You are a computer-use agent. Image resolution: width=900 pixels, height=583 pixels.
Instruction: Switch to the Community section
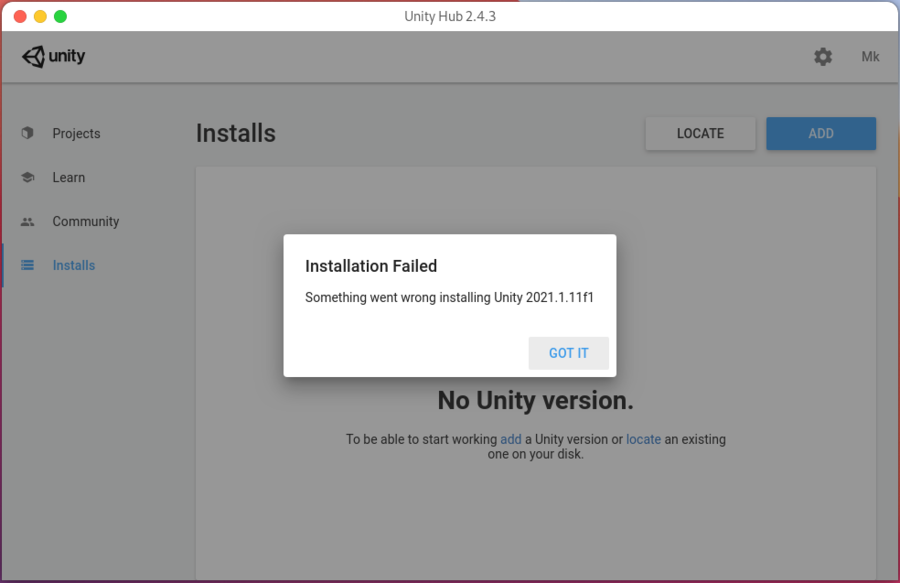pos(86,221)
